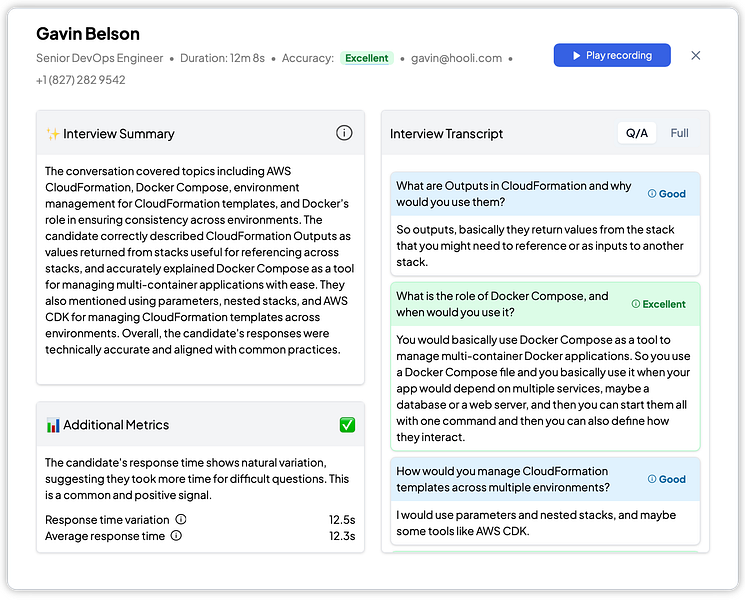Click the gavin@hooli.com email address
The height and width of the screenshot is (600, 745).
[456, 58]
